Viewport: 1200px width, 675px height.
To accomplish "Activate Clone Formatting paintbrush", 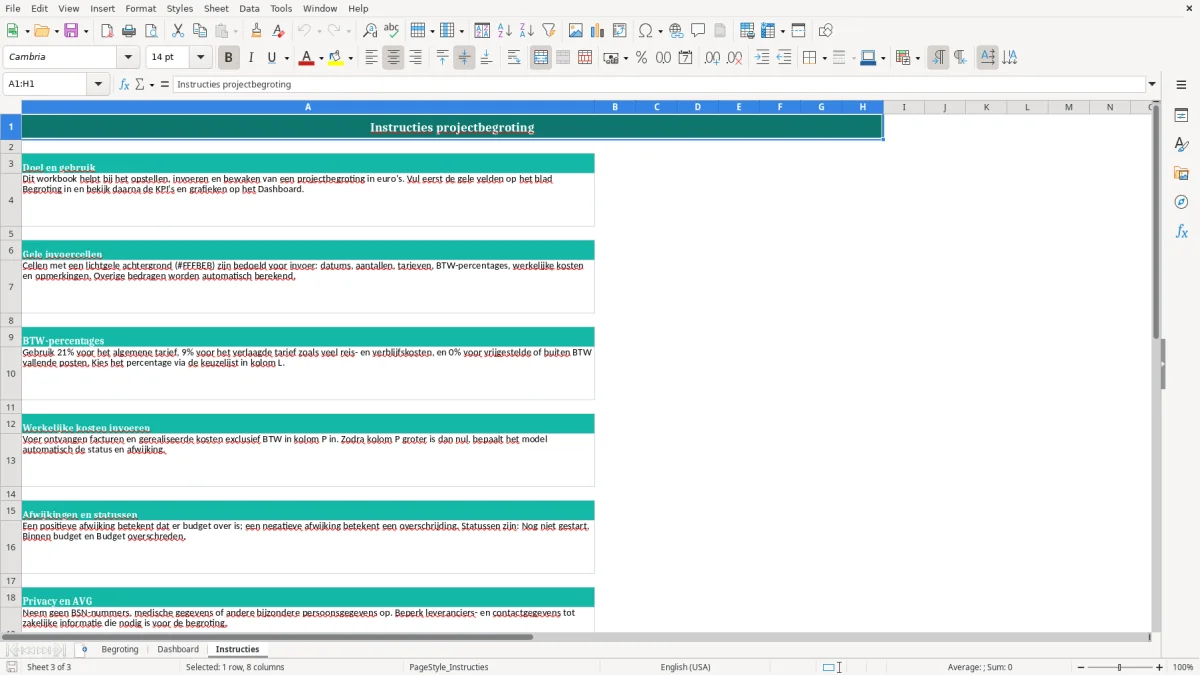I will (257, 31).
